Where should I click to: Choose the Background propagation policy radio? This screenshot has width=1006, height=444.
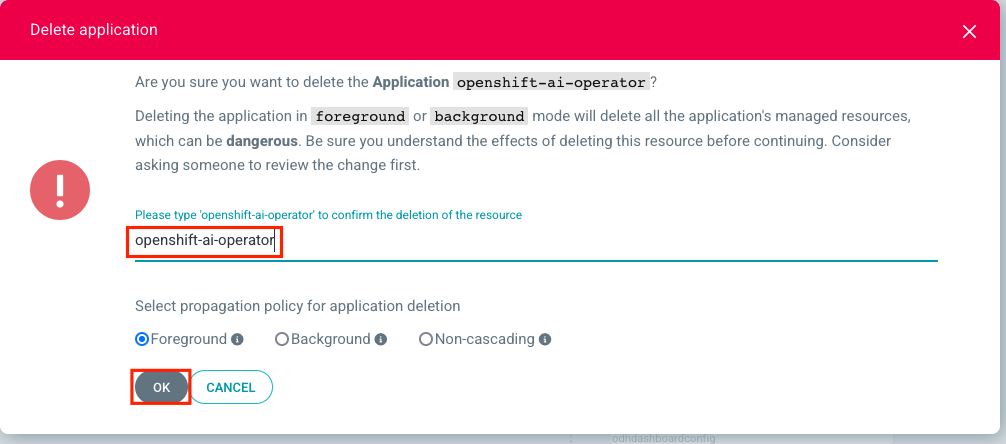(282, 339)
